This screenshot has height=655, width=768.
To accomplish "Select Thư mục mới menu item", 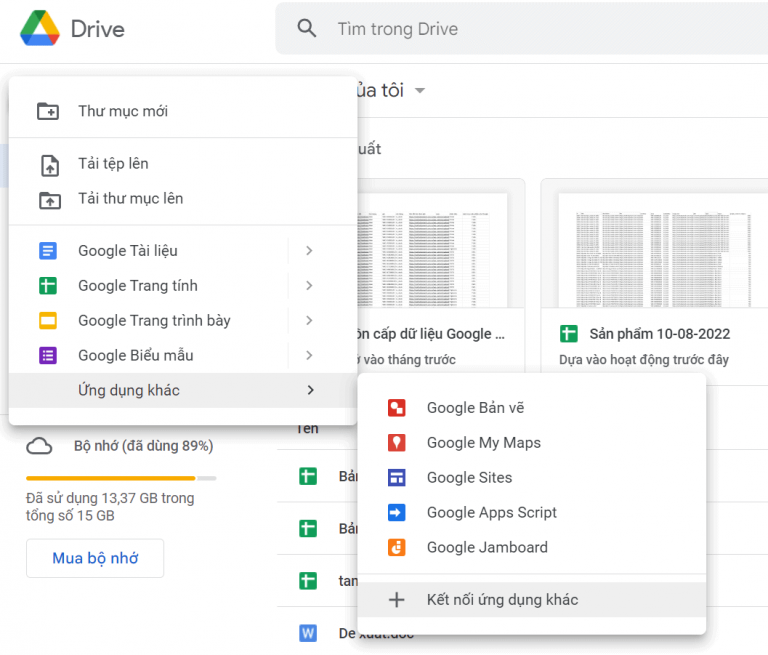I will click(183, 111).
